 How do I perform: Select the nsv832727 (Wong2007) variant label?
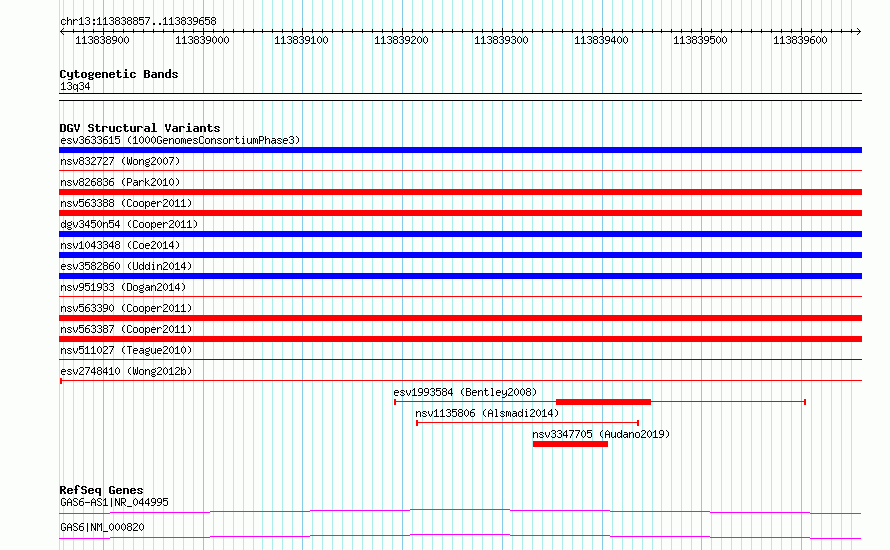point(120,161)
